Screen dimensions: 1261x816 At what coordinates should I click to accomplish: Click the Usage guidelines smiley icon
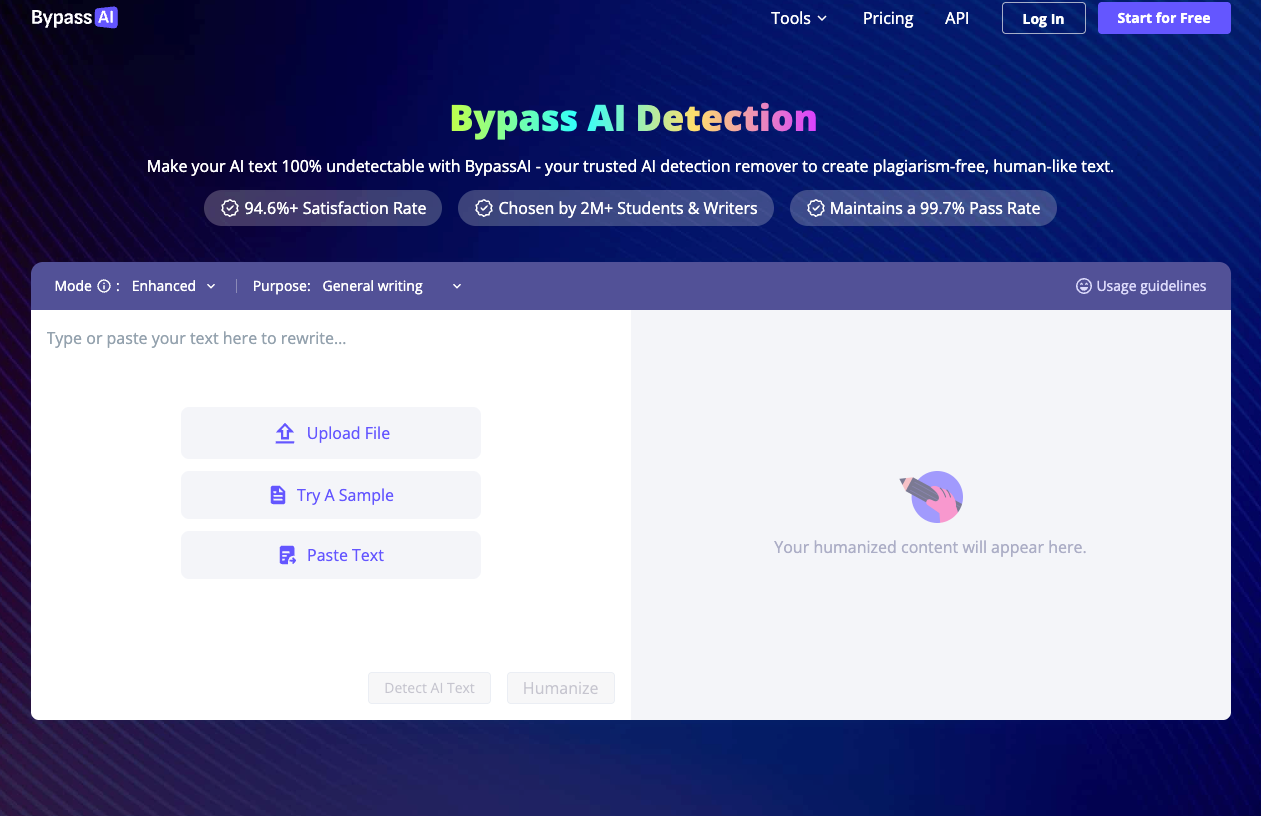click(x=1083, y=286)
